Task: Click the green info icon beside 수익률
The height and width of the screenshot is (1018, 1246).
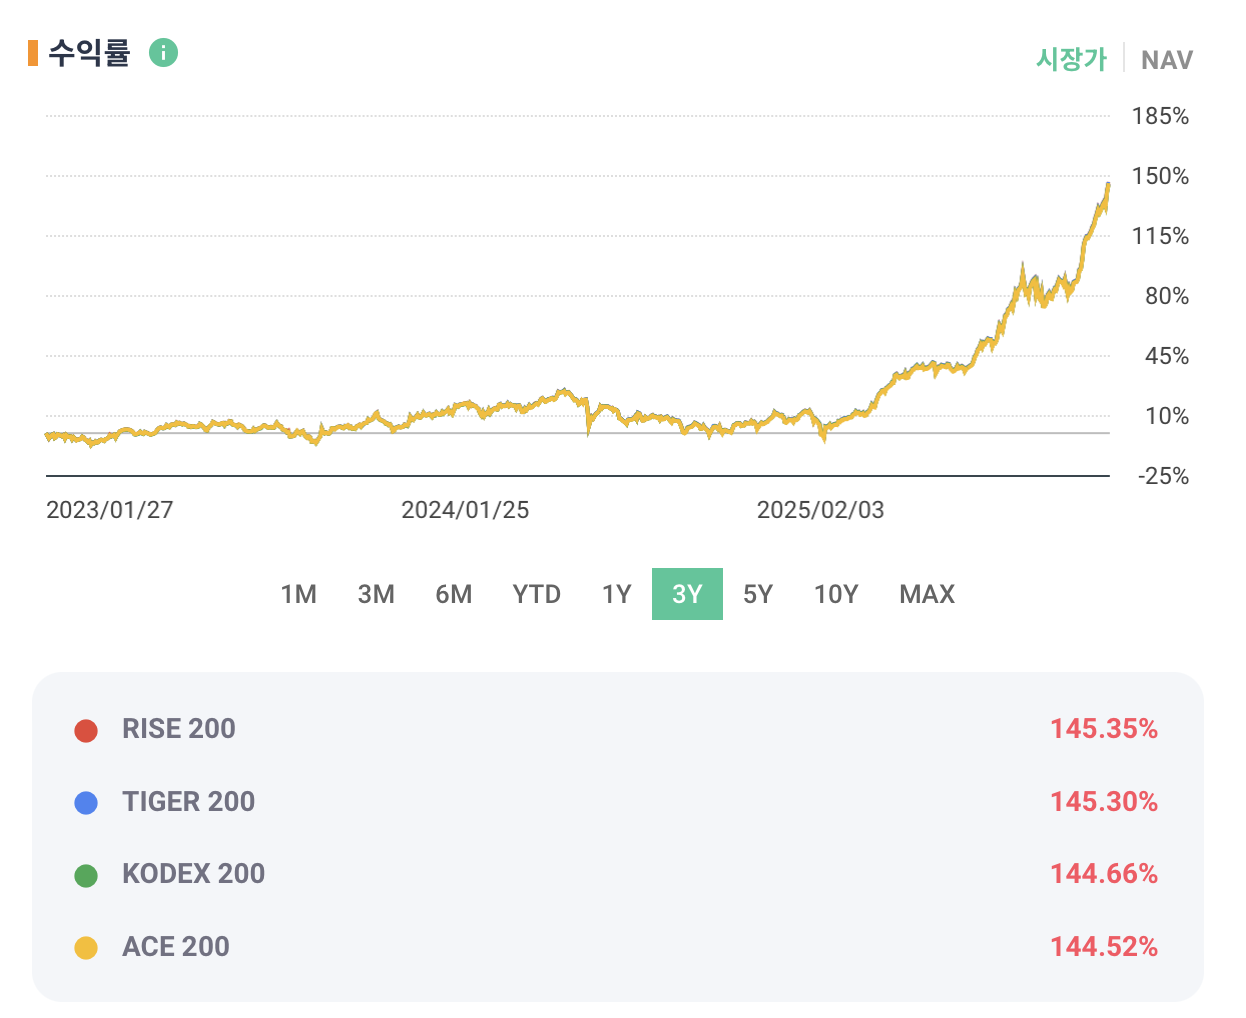Action: (163, 52)
